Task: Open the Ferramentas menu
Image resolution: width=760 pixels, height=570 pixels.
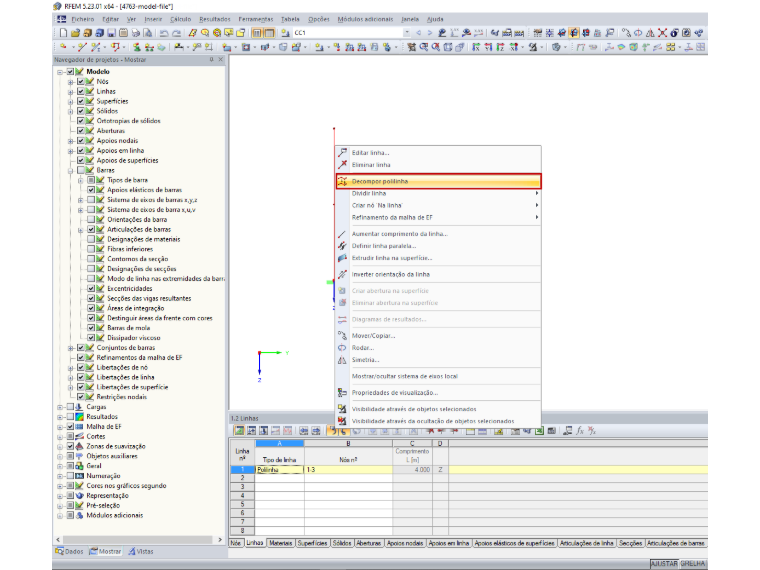Action: (255, 19)
